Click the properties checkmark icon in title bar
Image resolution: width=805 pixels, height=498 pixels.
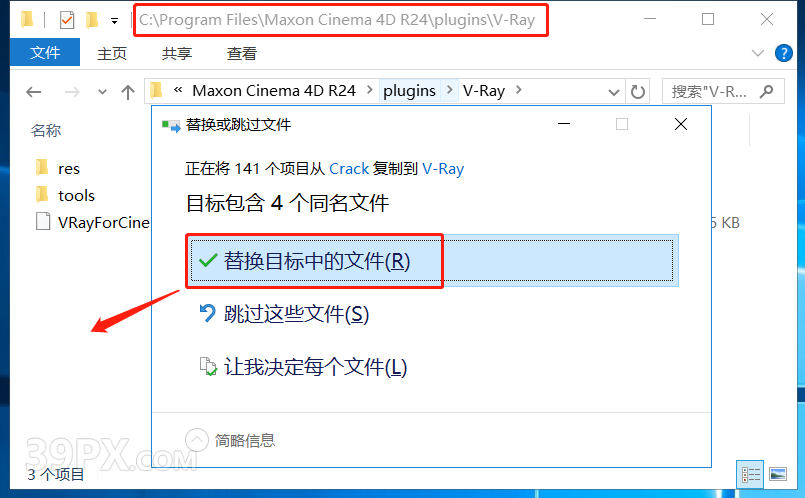(67, 20)
